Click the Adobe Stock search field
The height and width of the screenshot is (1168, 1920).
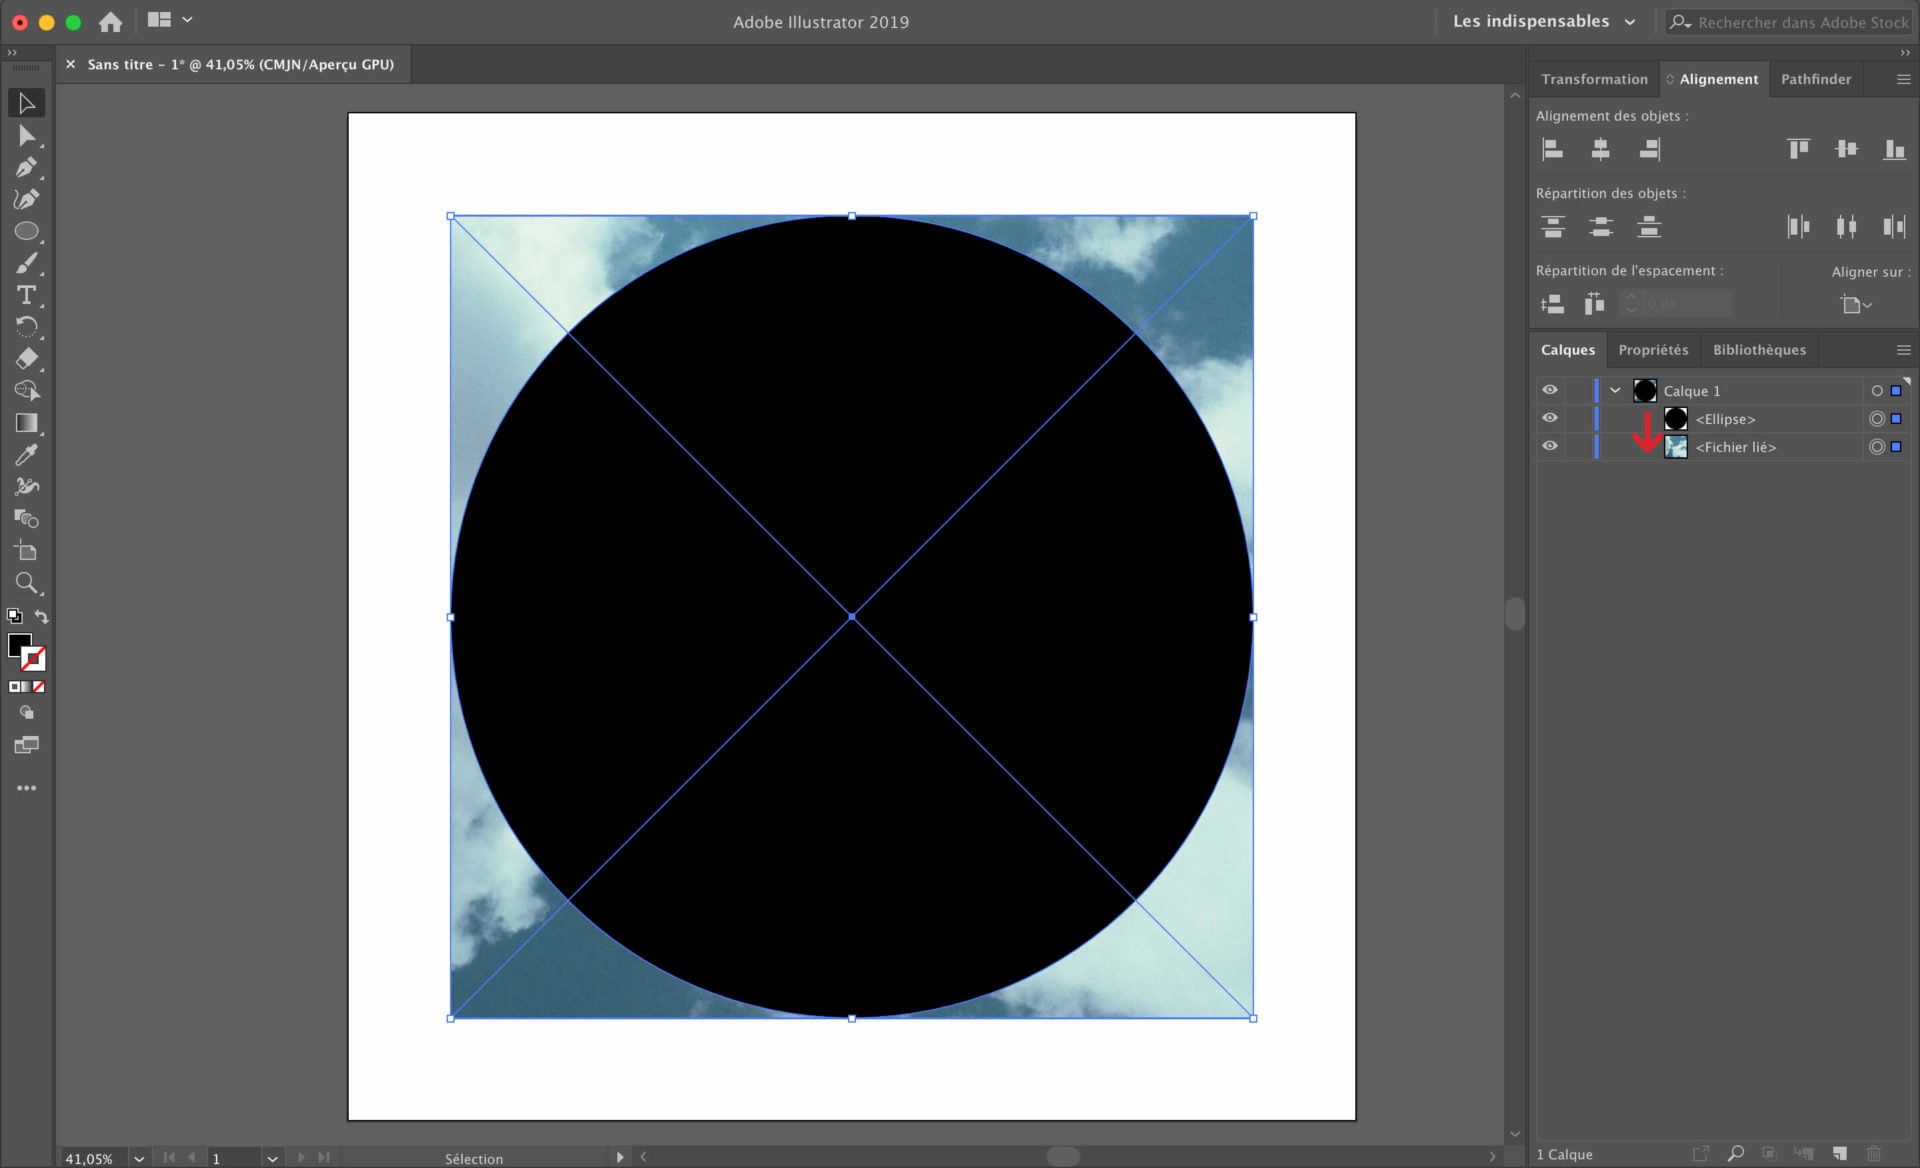pos(1801,22)
